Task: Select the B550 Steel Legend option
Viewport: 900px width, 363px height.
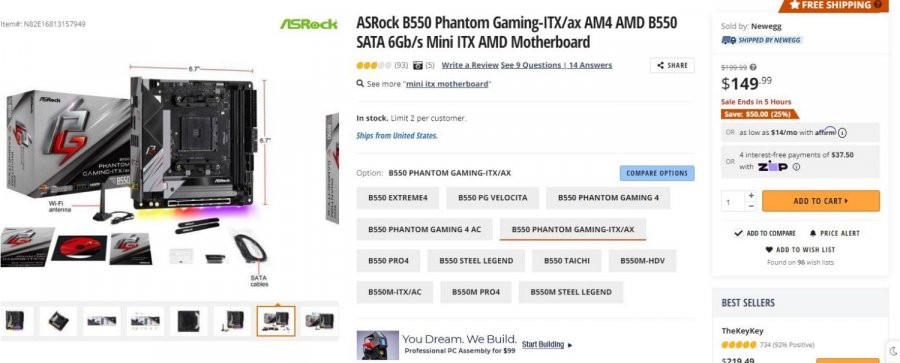Action: (476, 261)
